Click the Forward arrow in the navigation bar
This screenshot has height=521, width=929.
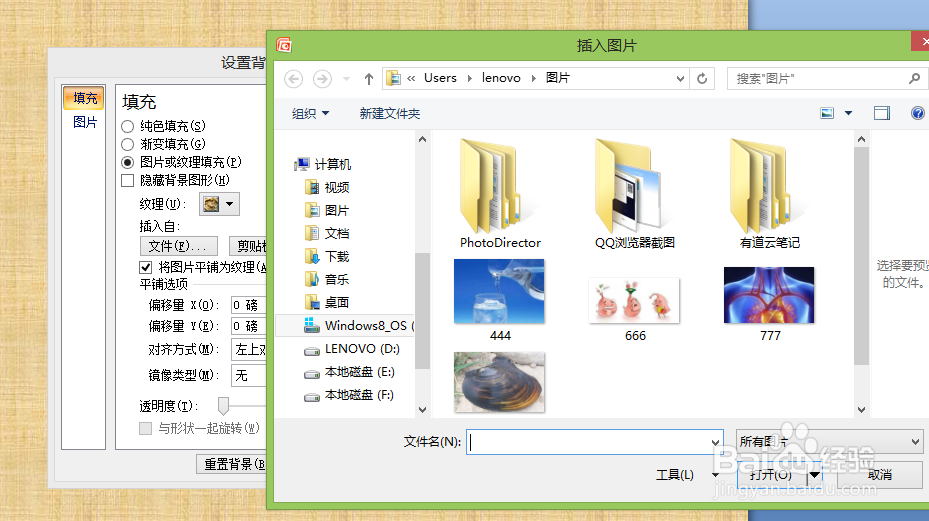322,79
